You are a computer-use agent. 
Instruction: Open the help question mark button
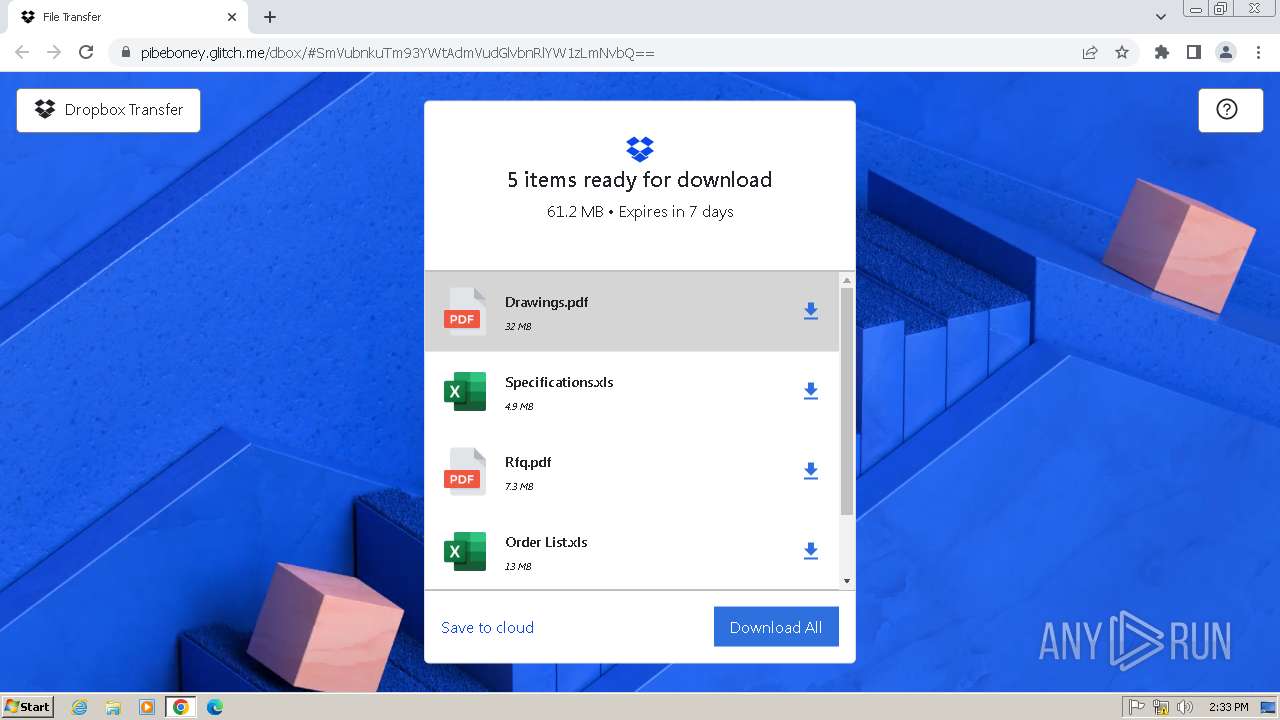(x=1230, y=110)
